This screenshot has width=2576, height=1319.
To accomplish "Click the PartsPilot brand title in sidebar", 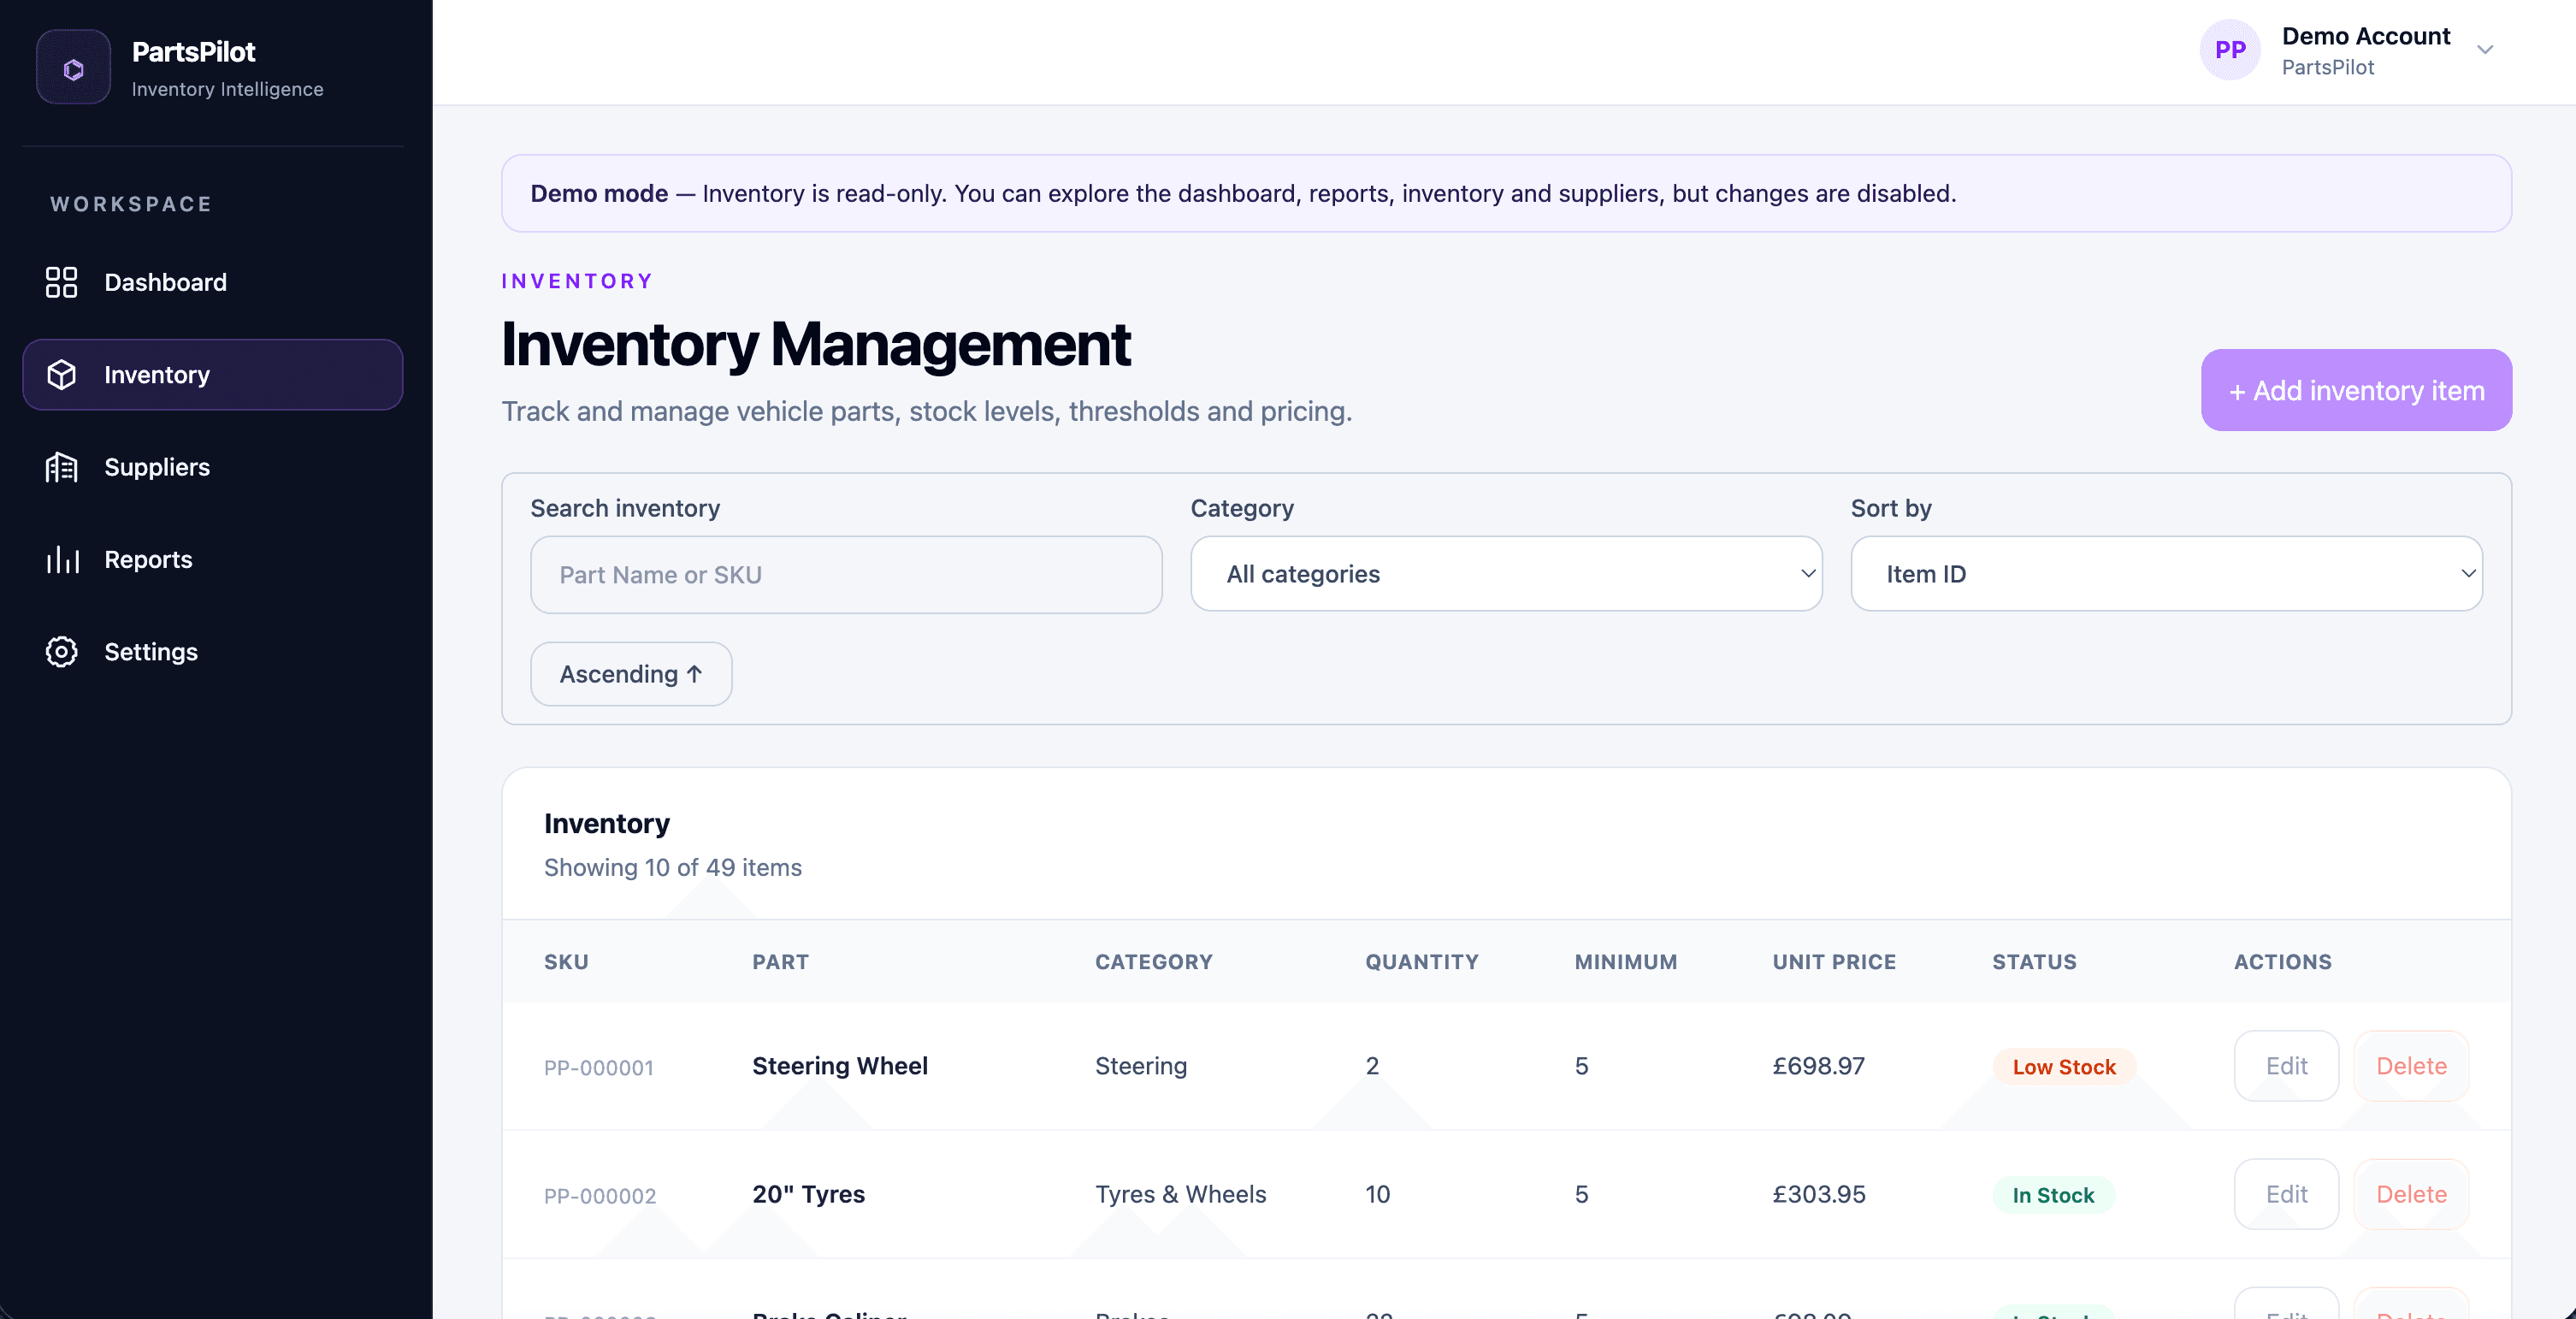I will (193, 52).
